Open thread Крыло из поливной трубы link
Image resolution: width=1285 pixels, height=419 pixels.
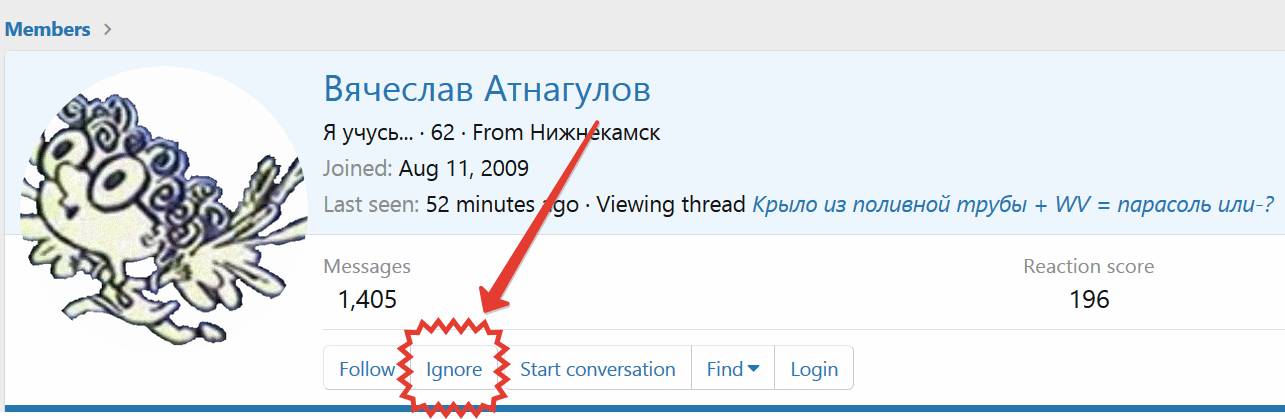coord(1012,205)
